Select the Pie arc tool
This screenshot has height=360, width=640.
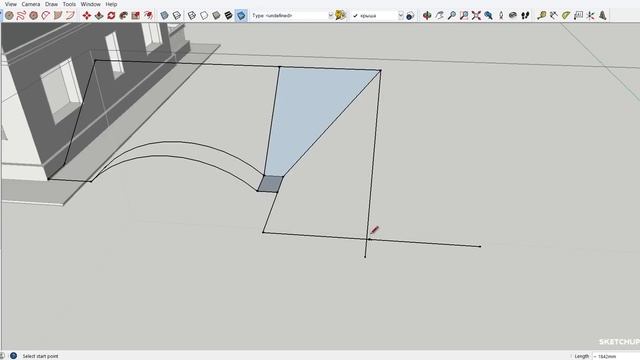coord(70,16)
